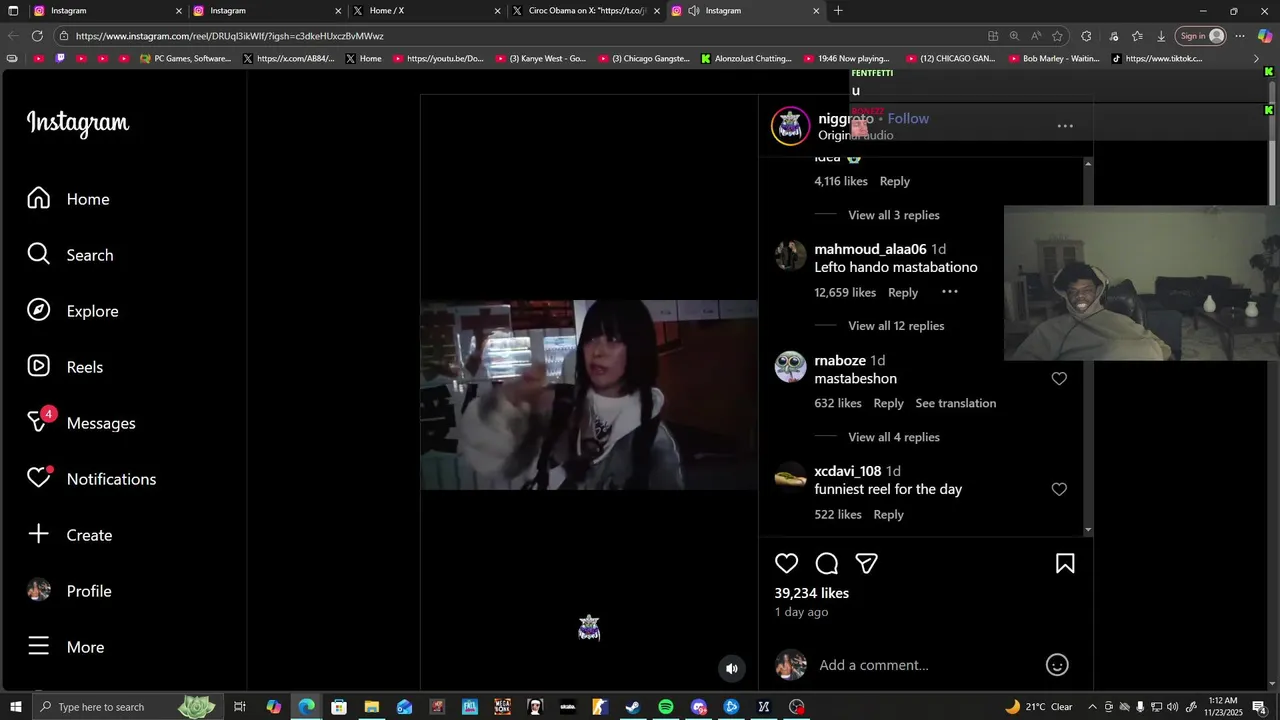This screenshot has height=720, width=1280.
Task: View all 4 replies
Action: tap(894, 437)
